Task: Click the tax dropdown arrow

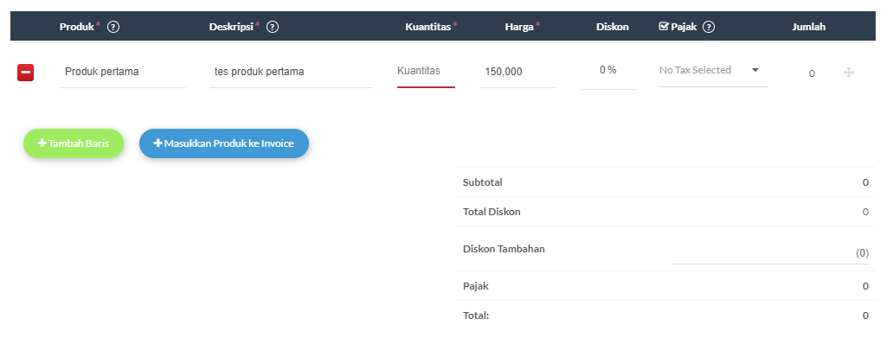Action: pyautogui.click(x=755, y=70)
